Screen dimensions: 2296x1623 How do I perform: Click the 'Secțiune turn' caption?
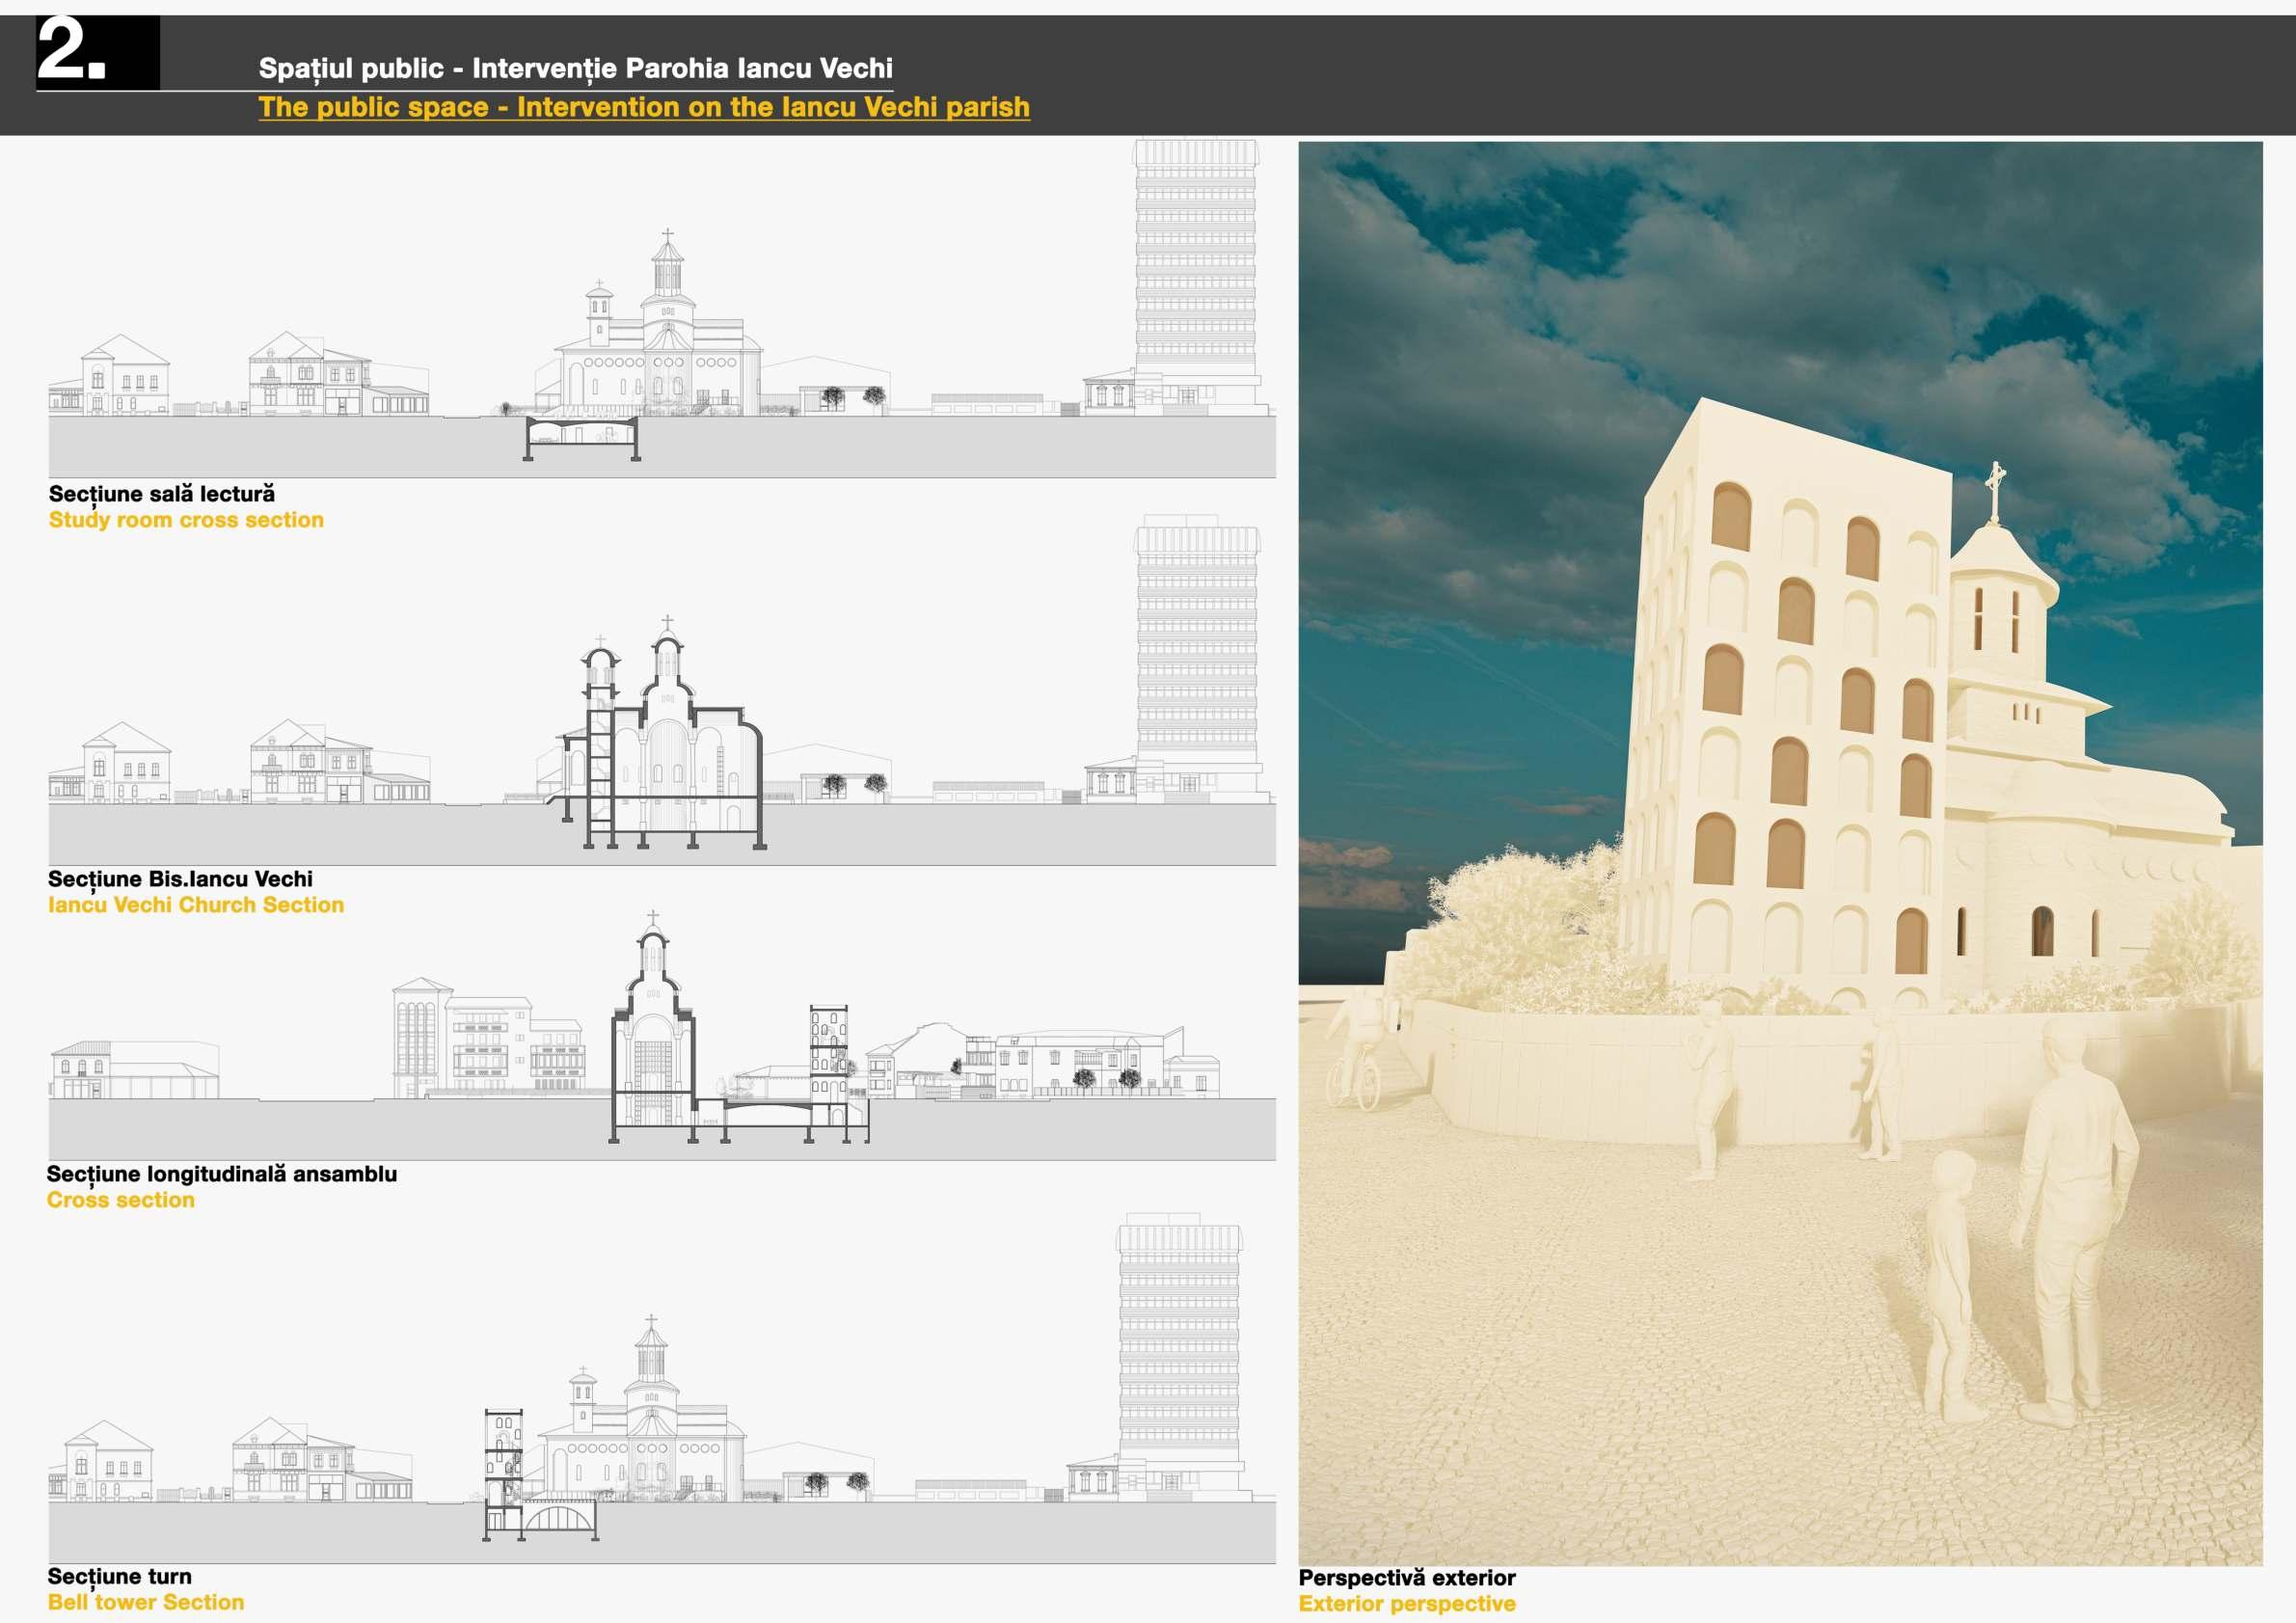click(120, 1577)
